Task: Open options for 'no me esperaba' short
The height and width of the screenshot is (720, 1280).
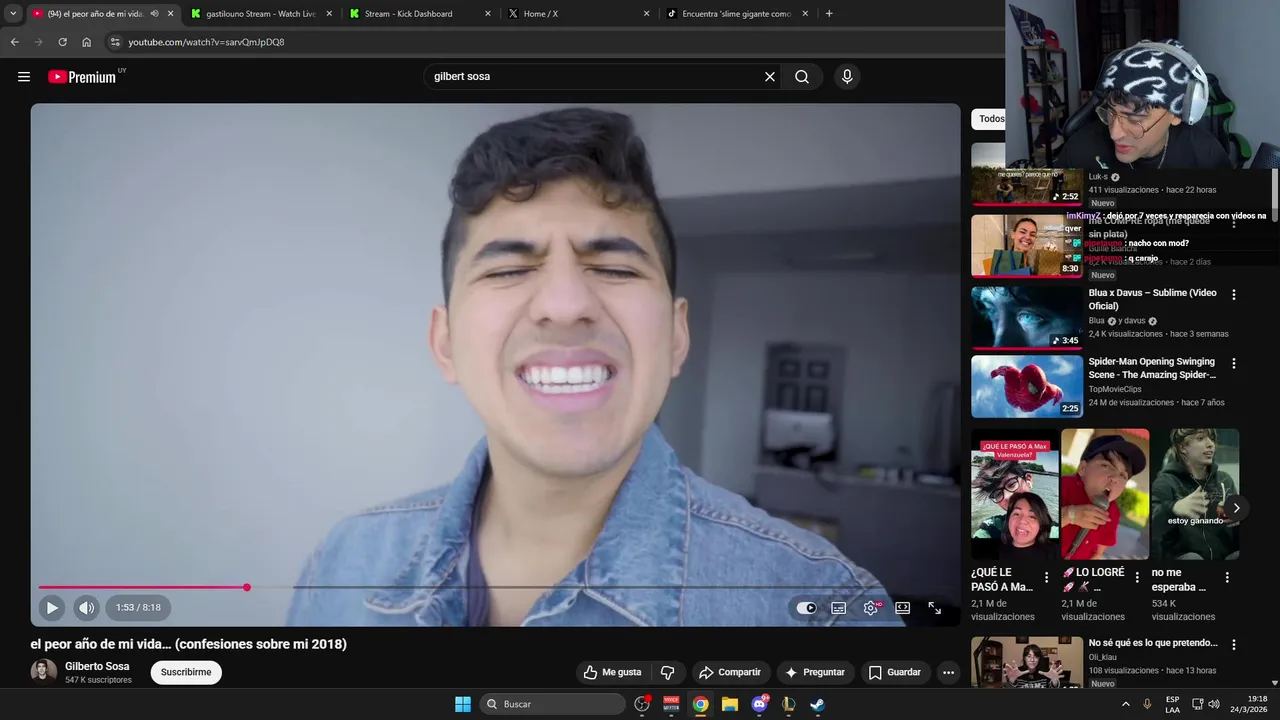Action: click(x=1227, y=577)
